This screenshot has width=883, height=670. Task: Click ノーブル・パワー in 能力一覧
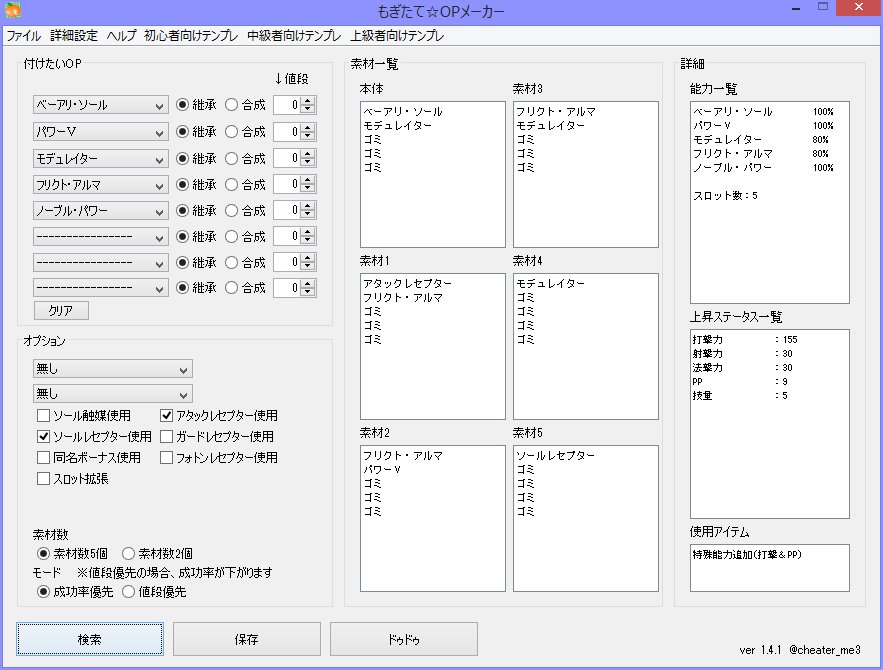[x=733, y=167]
